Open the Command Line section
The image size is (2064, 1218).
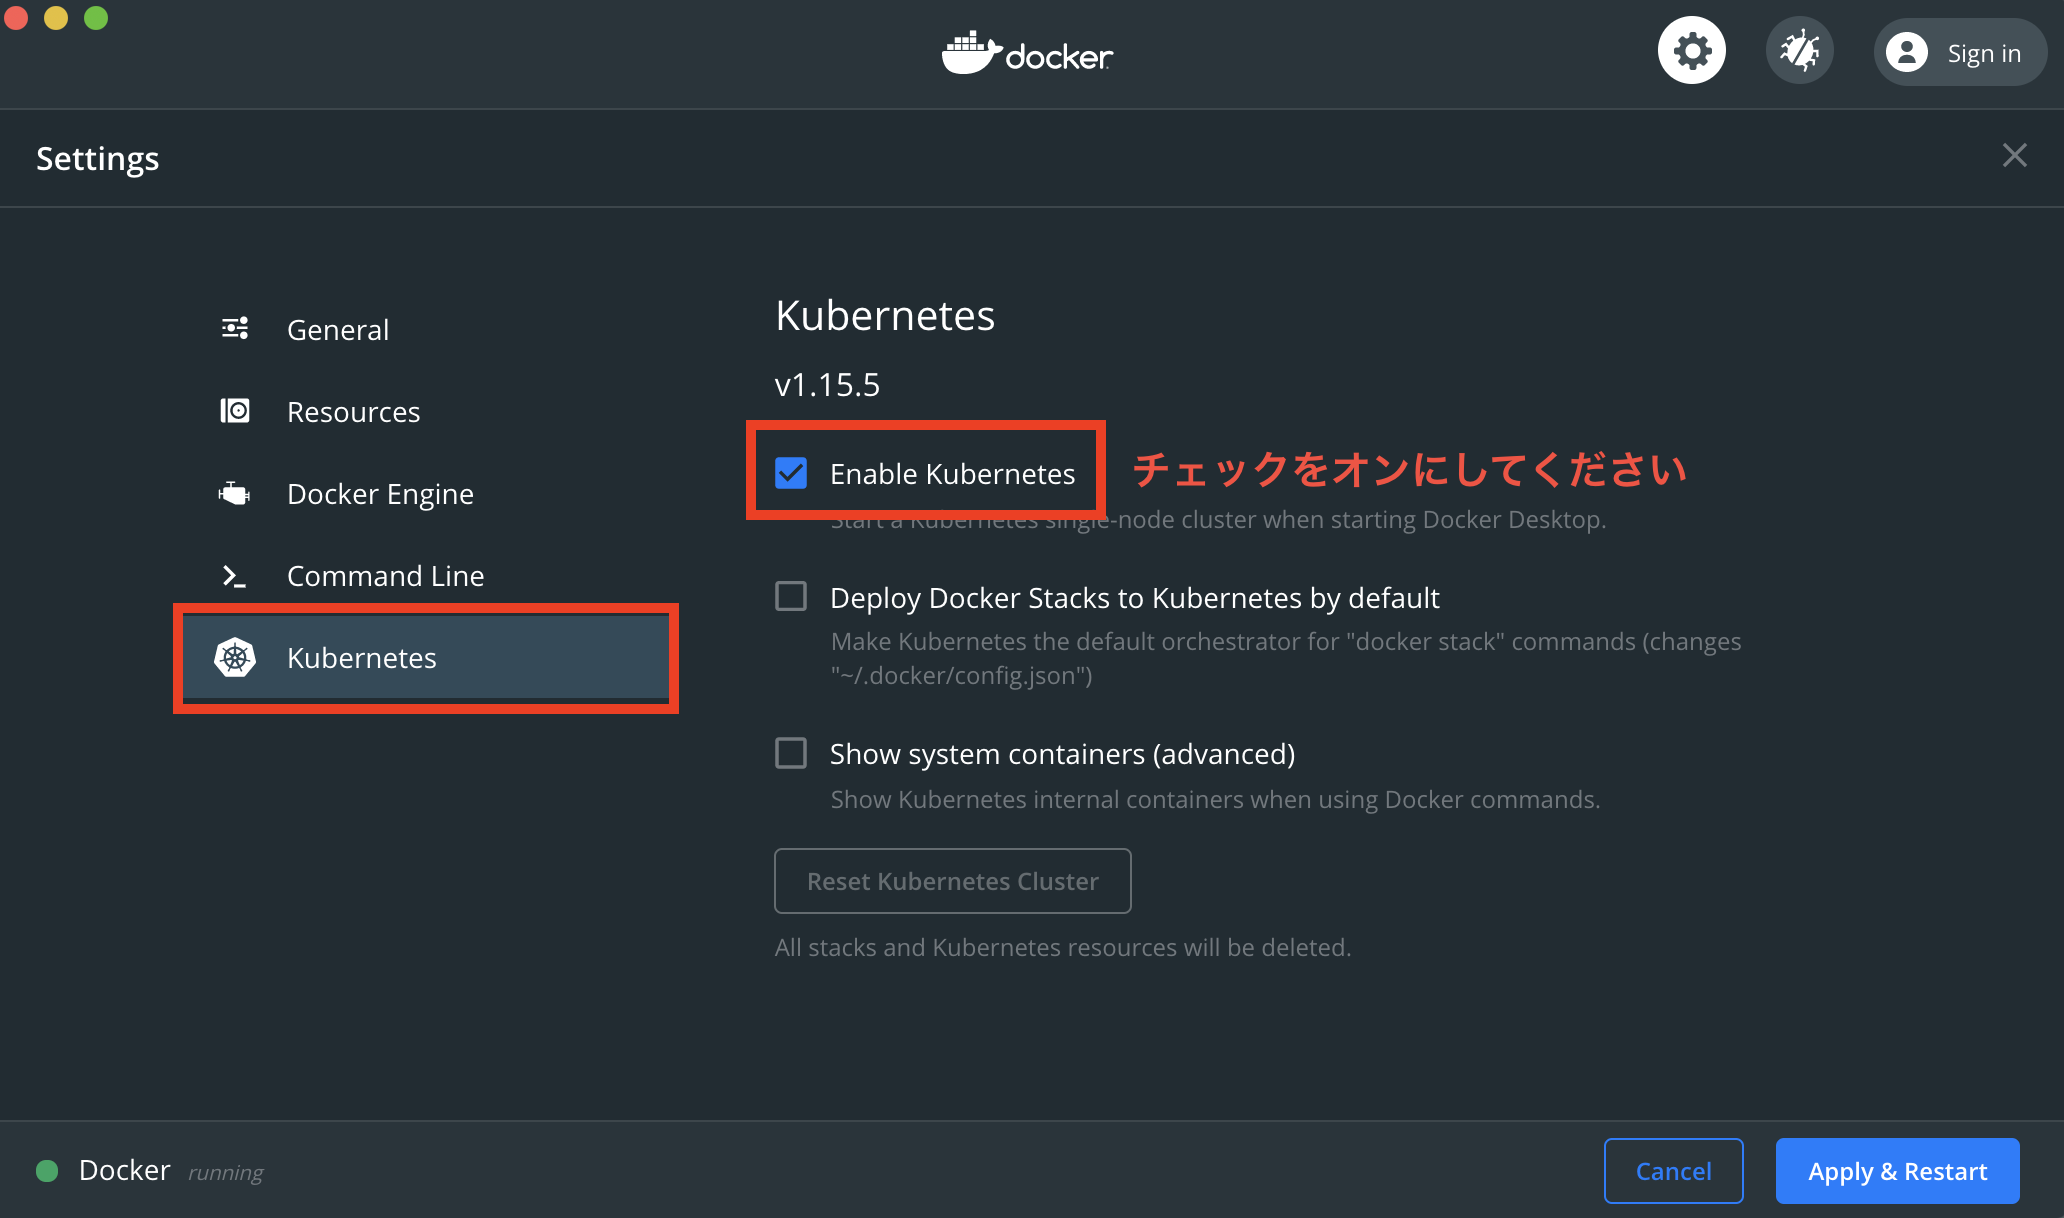coord(385,575)
